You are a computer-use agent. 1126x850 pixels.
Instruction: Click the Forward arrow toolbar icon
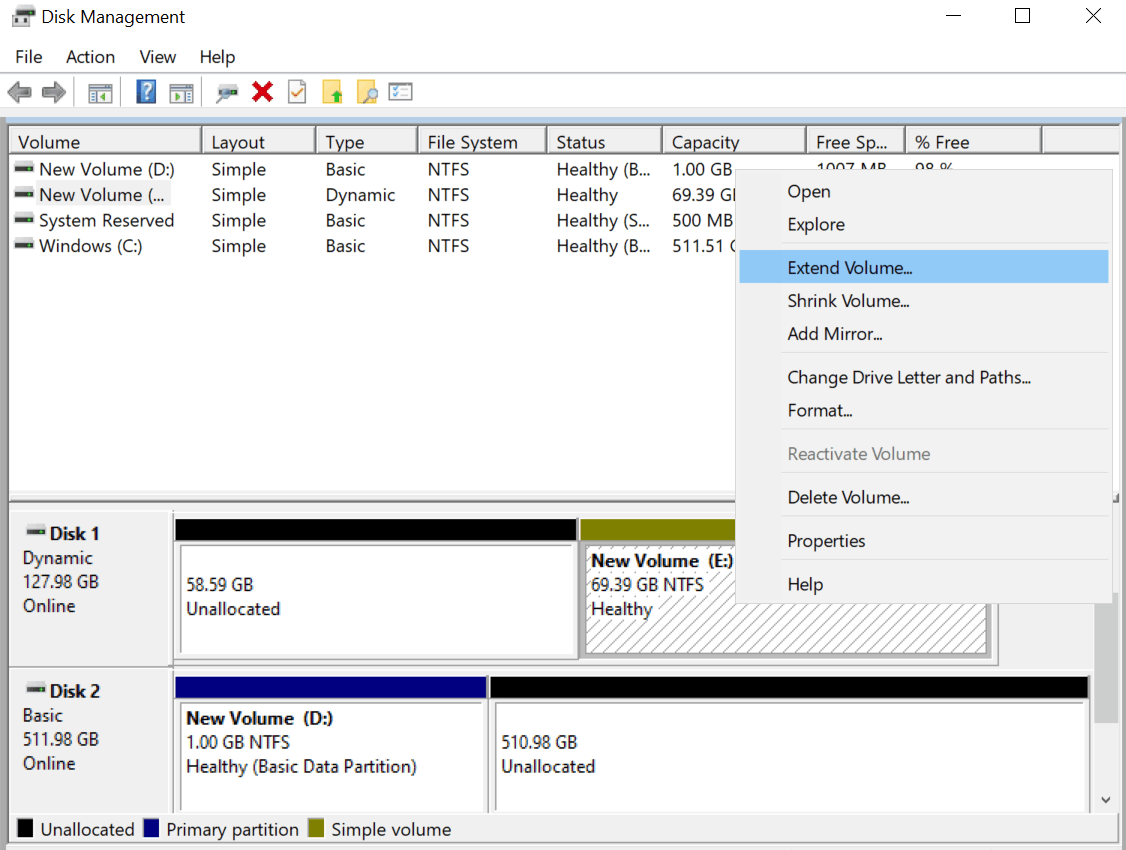54,92
